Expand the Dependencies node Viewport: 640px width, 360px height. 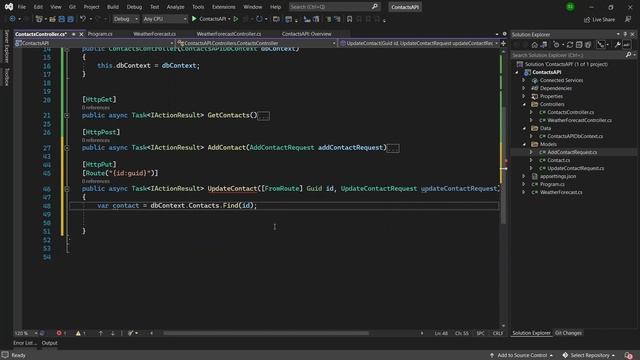524,88
